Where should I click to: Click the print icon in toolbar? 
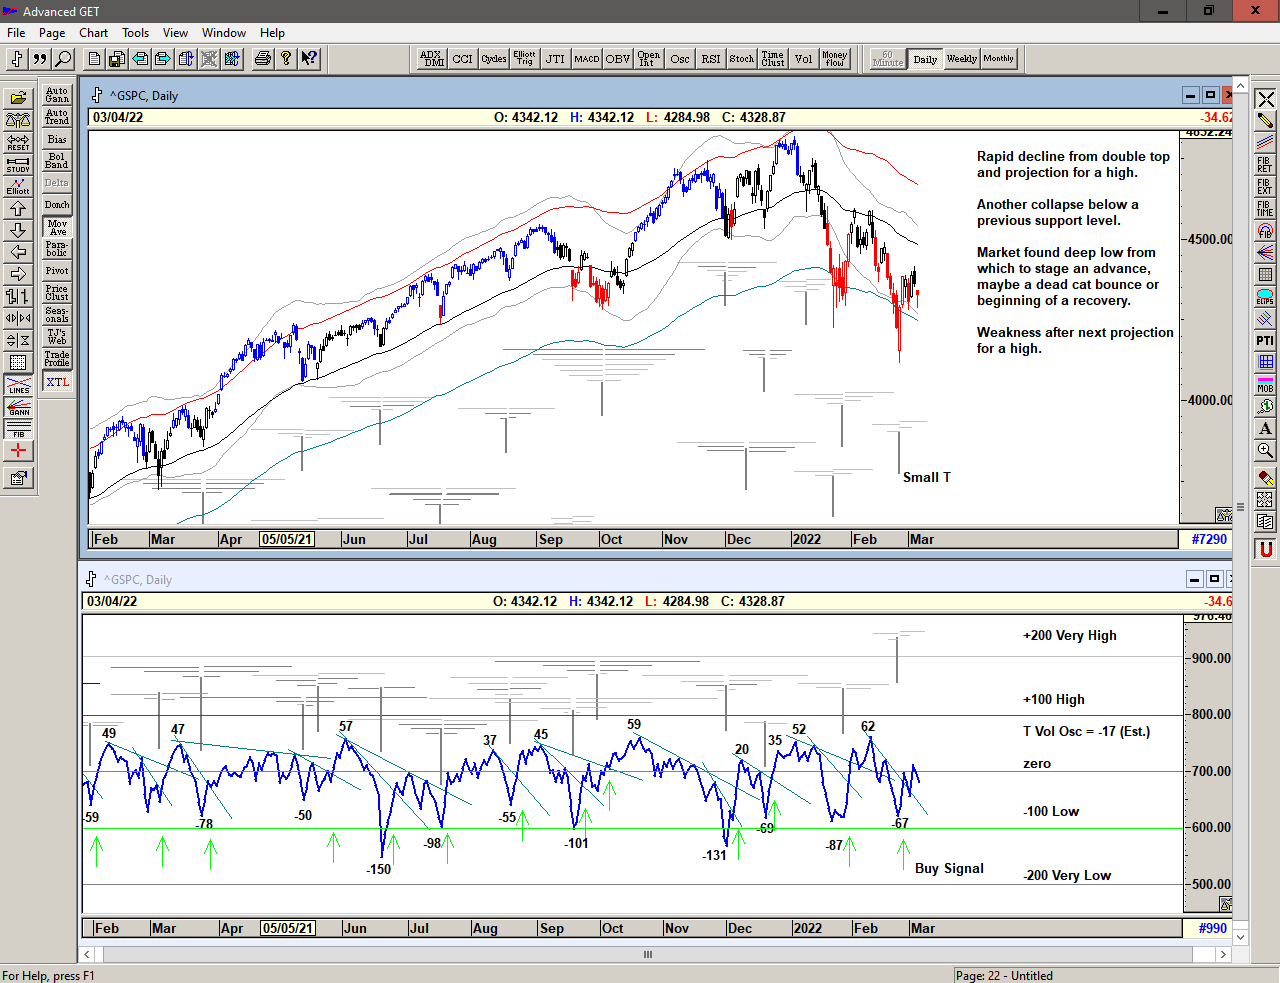click(262, 59)
